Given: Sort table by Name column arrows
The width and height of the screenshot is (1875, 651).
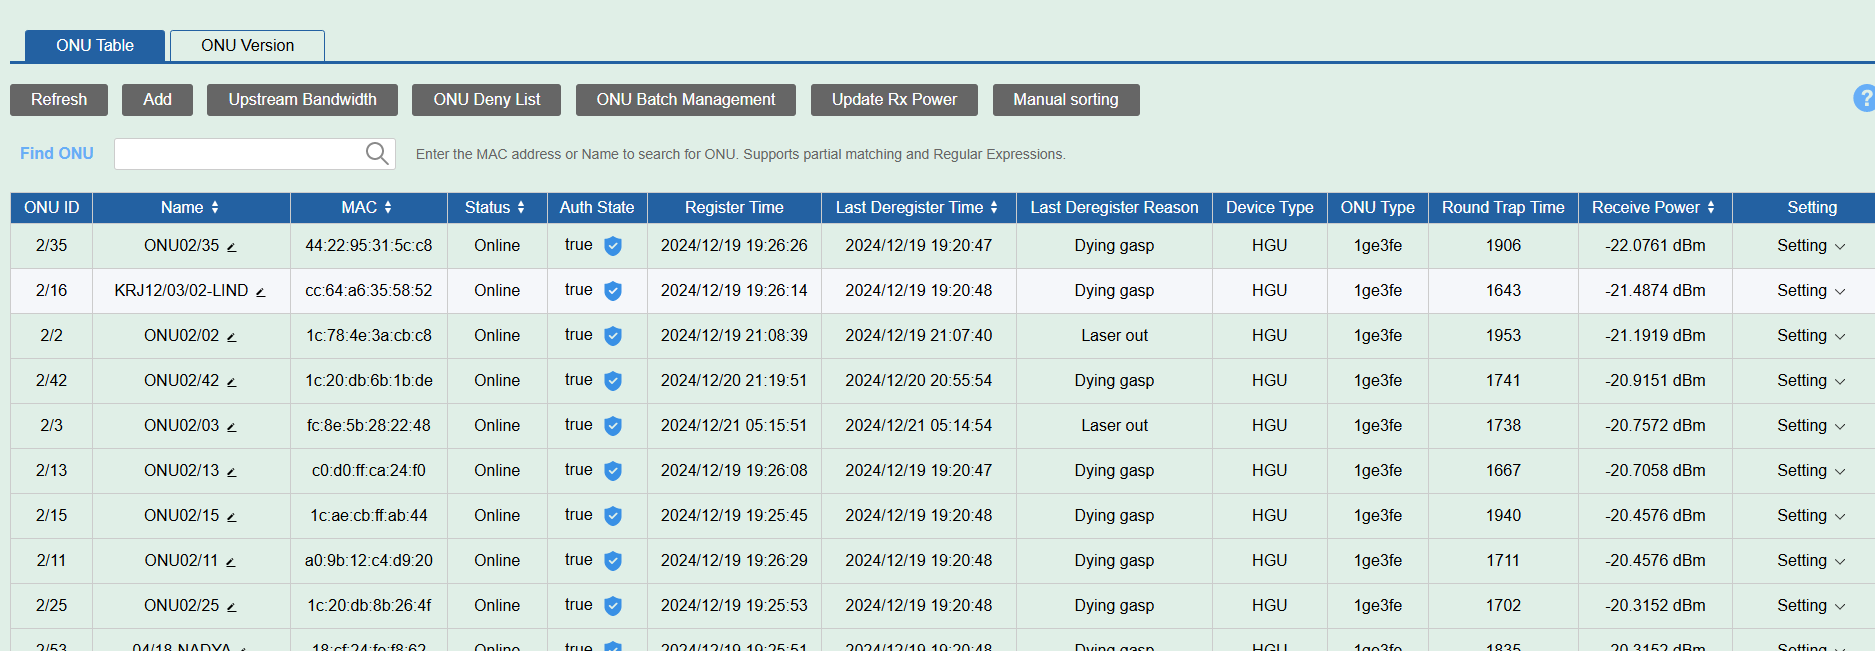Looking at the screenshot, I should pos(215,207).
